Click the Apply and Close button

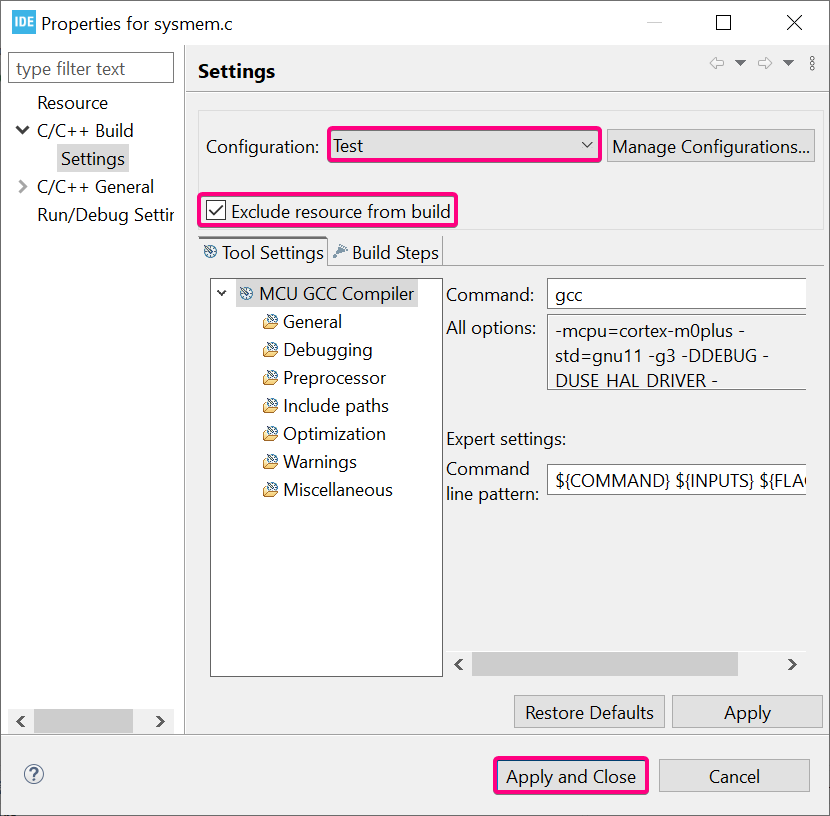[570, 776]
